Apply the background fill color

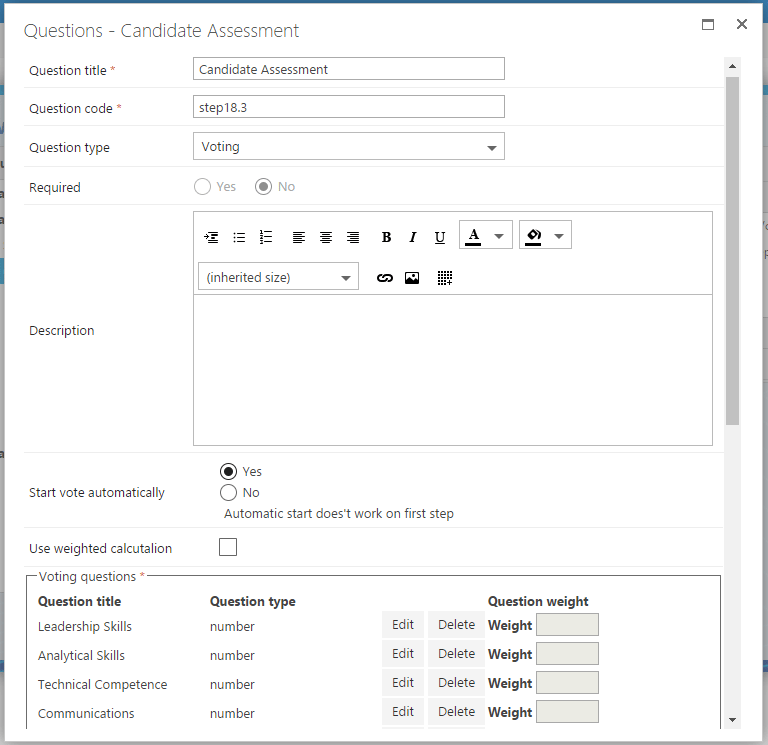(533, 236)
